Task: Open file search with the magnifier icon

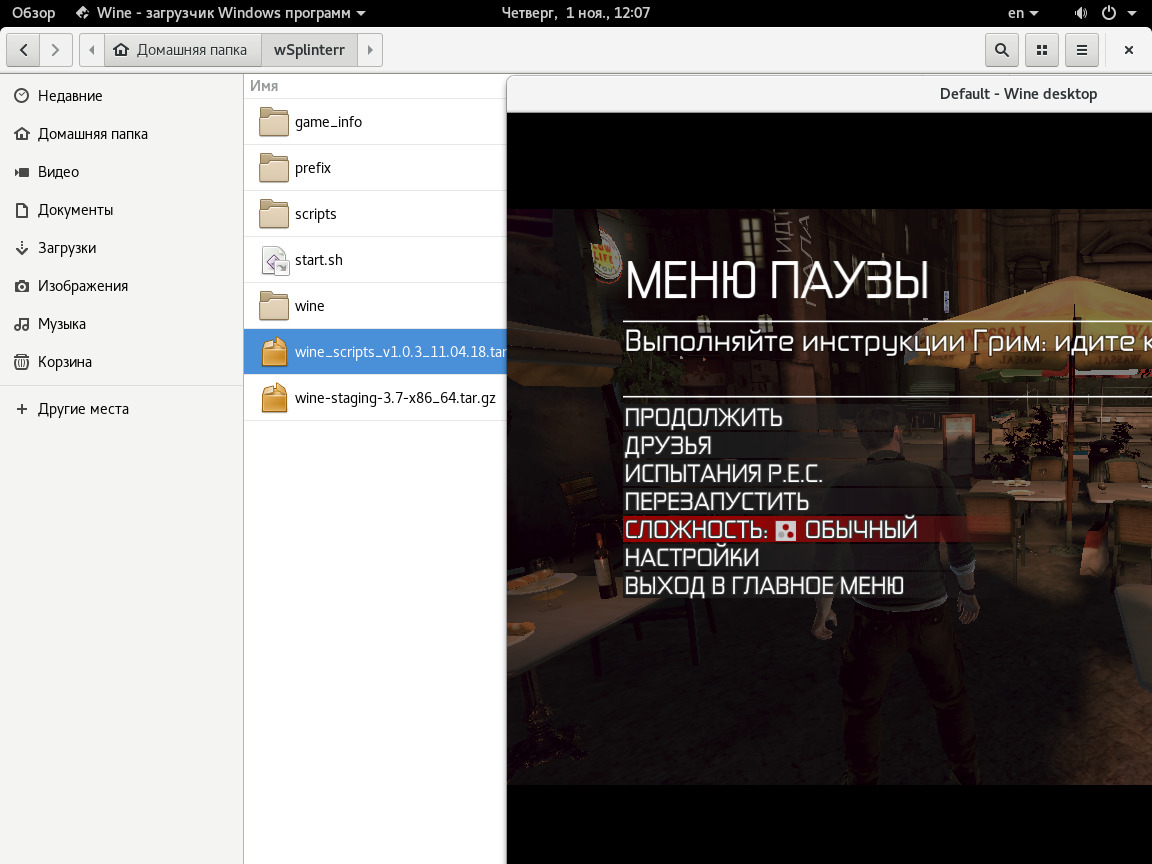Action: click(x=1001, y=50)
